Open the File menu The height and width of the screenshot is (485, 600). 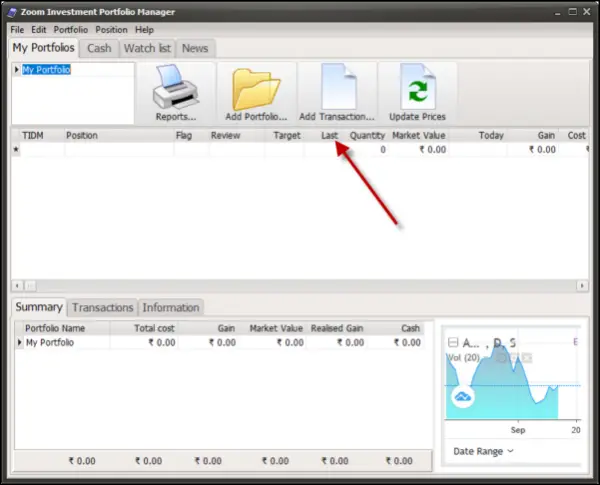coord(17,29)
